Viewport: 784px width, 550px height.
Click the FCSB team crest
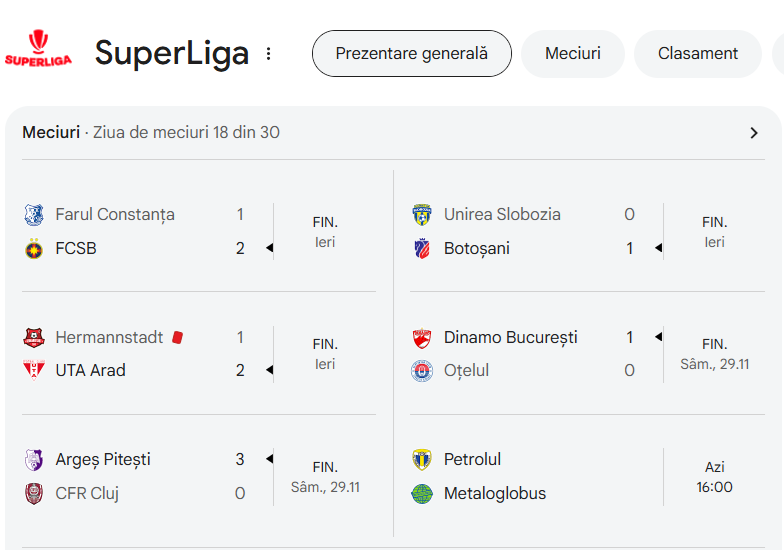coord(34,249)
